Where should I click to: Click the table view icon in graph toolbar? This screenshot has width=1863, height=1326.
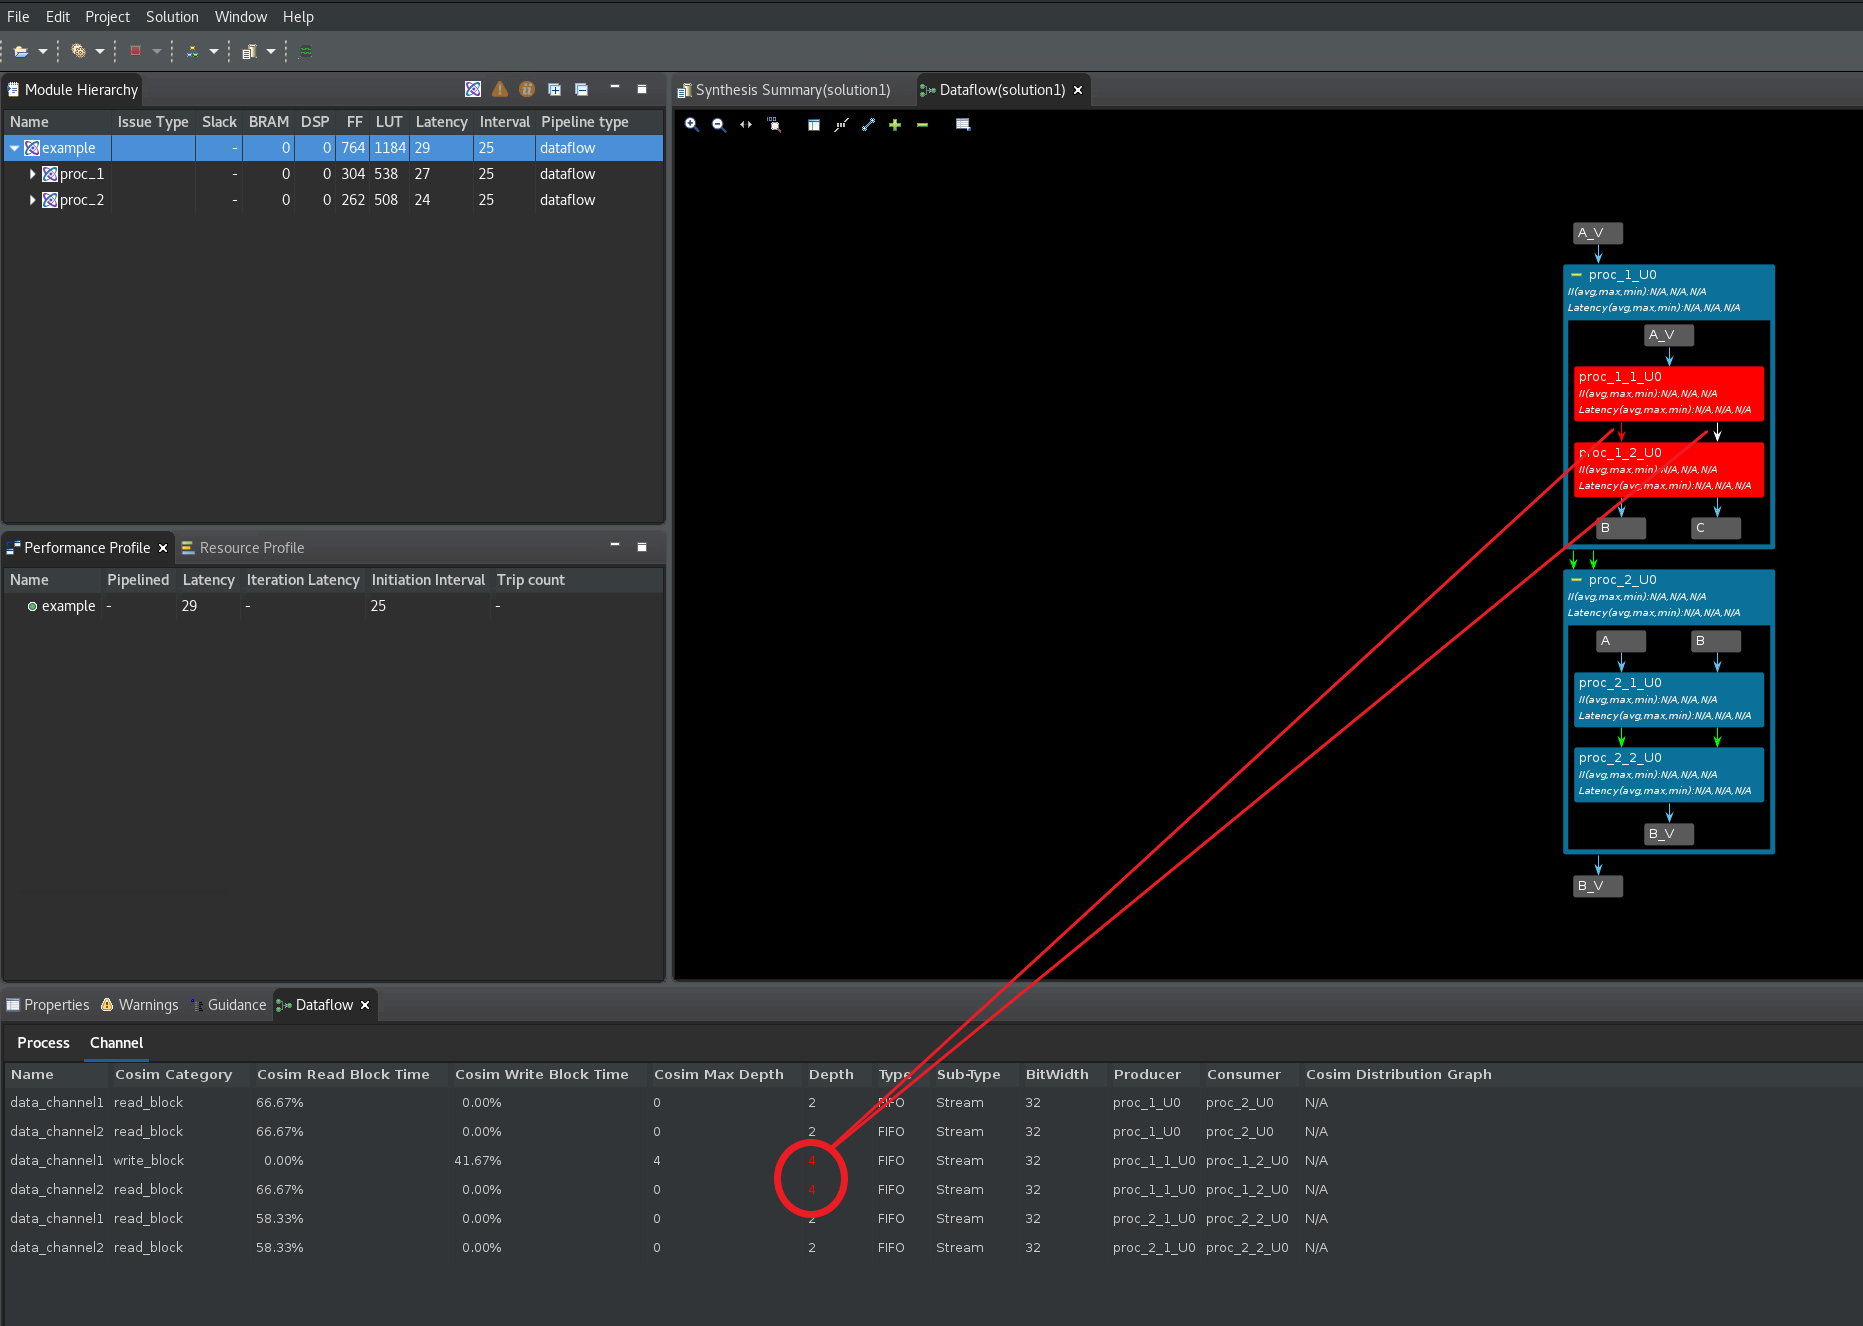(963, 125)
